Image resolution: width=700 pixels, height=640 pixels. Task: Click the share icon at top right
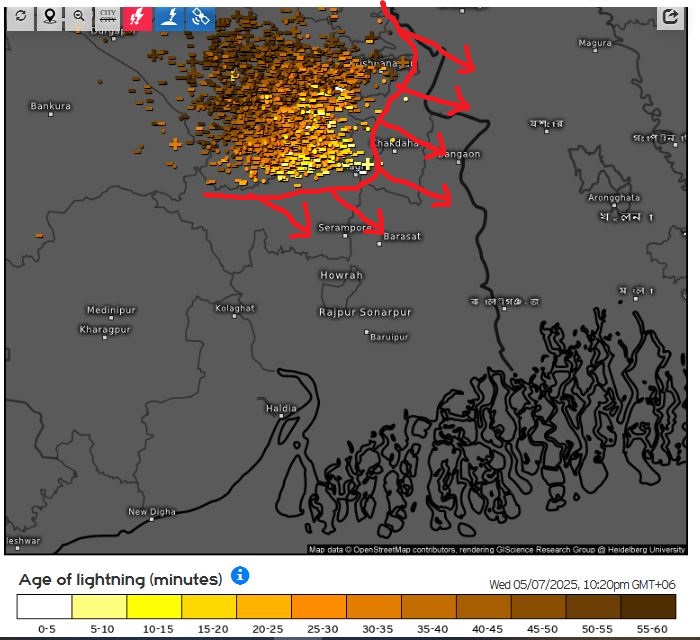[x=669, y=18]
